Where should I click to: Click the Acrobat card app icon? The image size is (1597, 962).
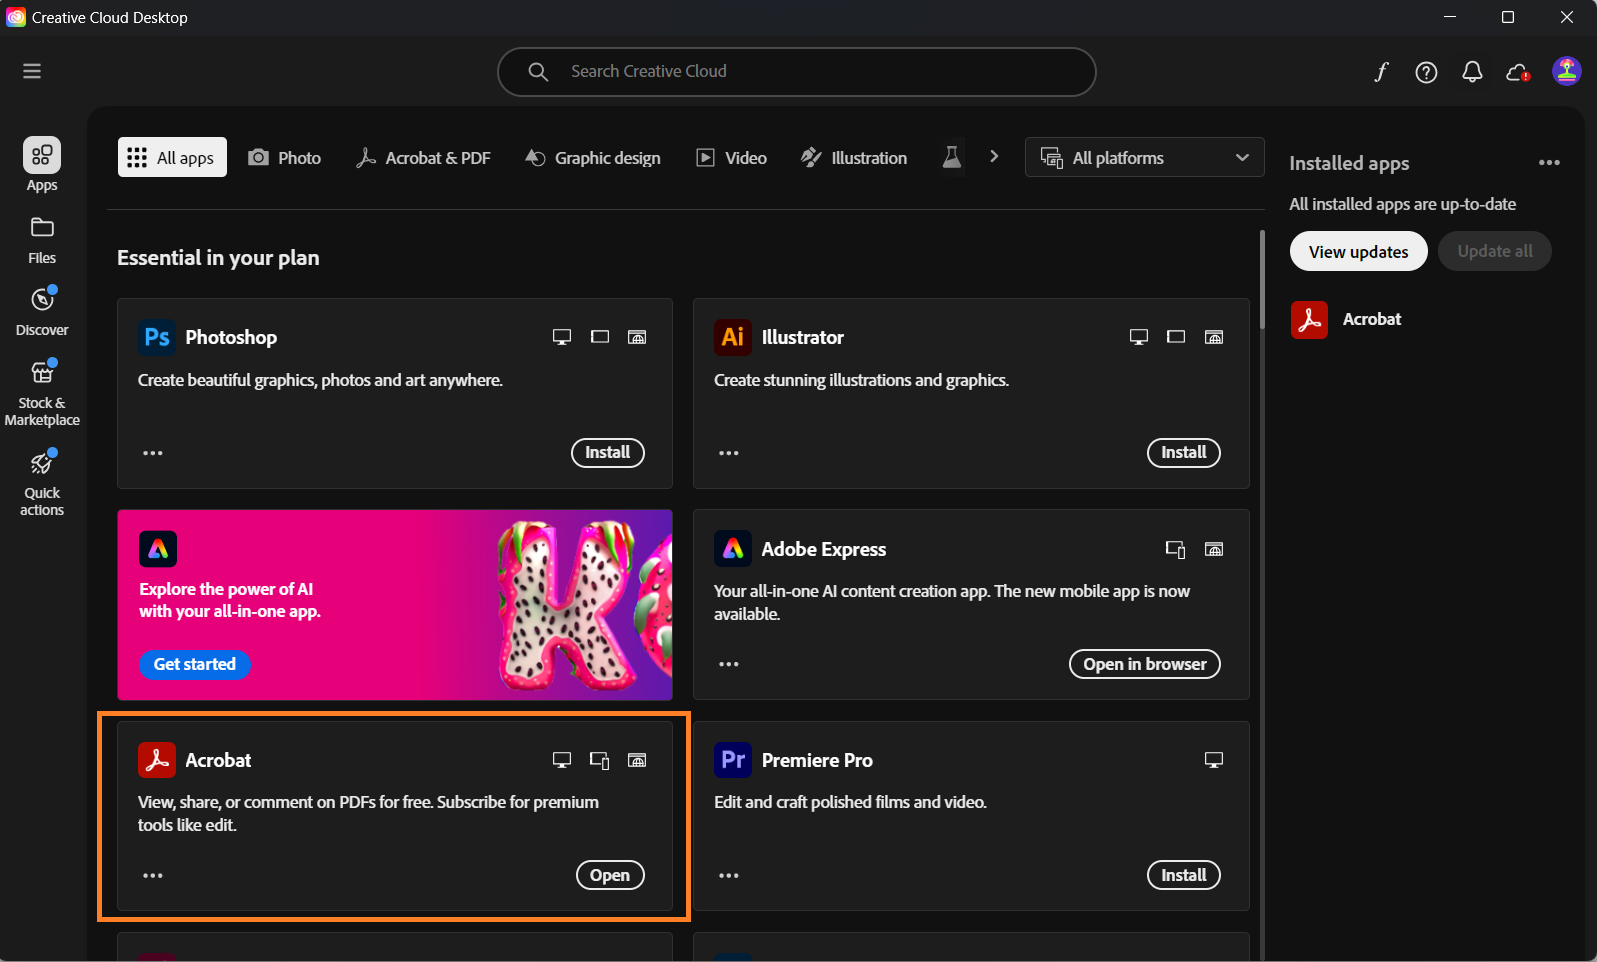coord(157,760)
